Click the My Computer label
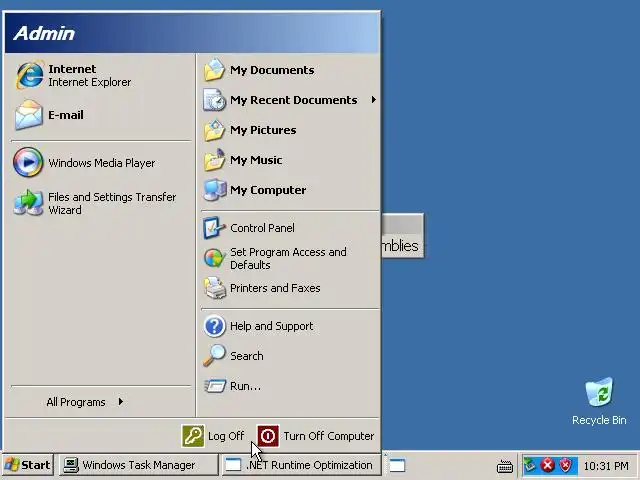 point(268,190)
